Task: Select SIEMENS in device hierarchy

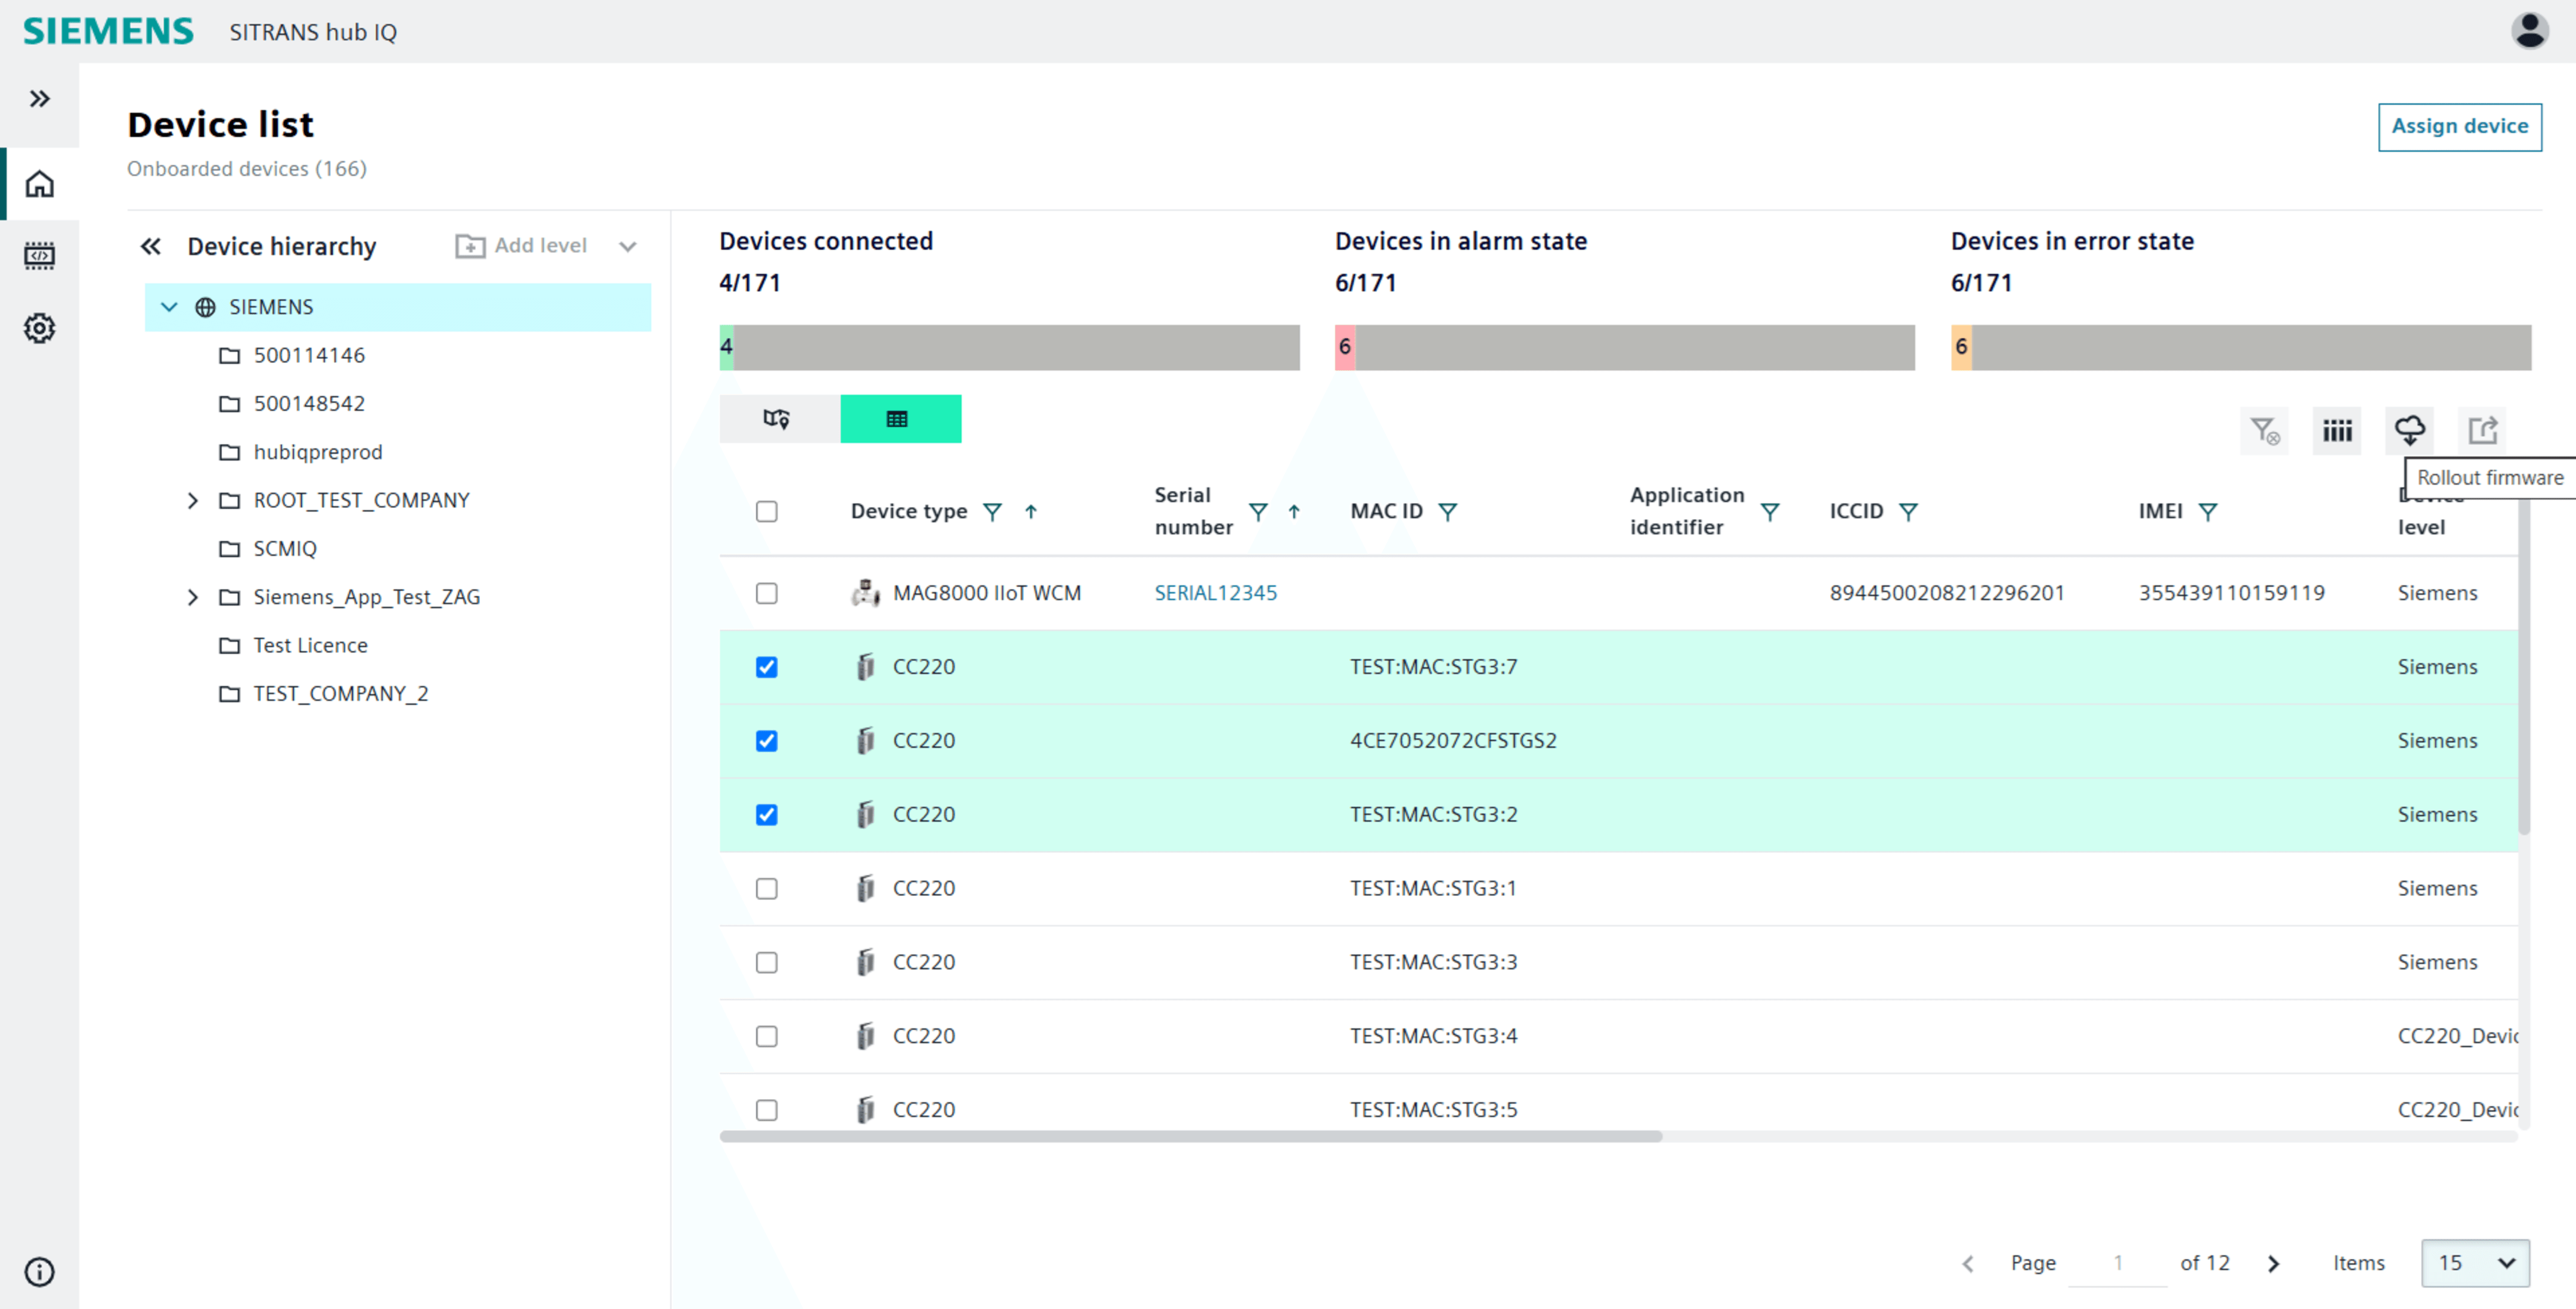Action: pos(398,307)
